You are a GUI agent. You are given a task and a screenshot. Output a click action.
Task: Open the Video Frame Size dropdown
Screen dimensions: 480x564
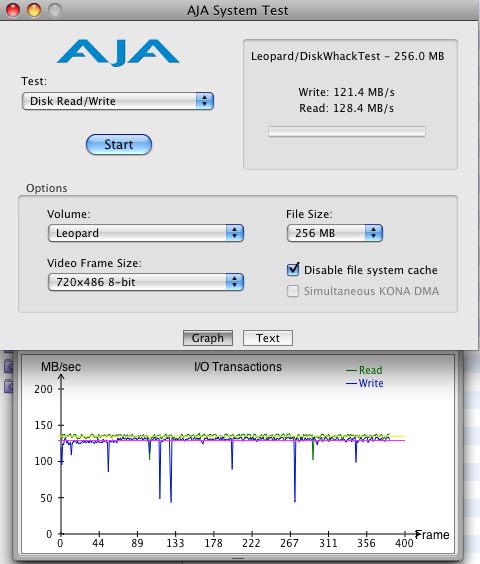(x=146, y=282)
